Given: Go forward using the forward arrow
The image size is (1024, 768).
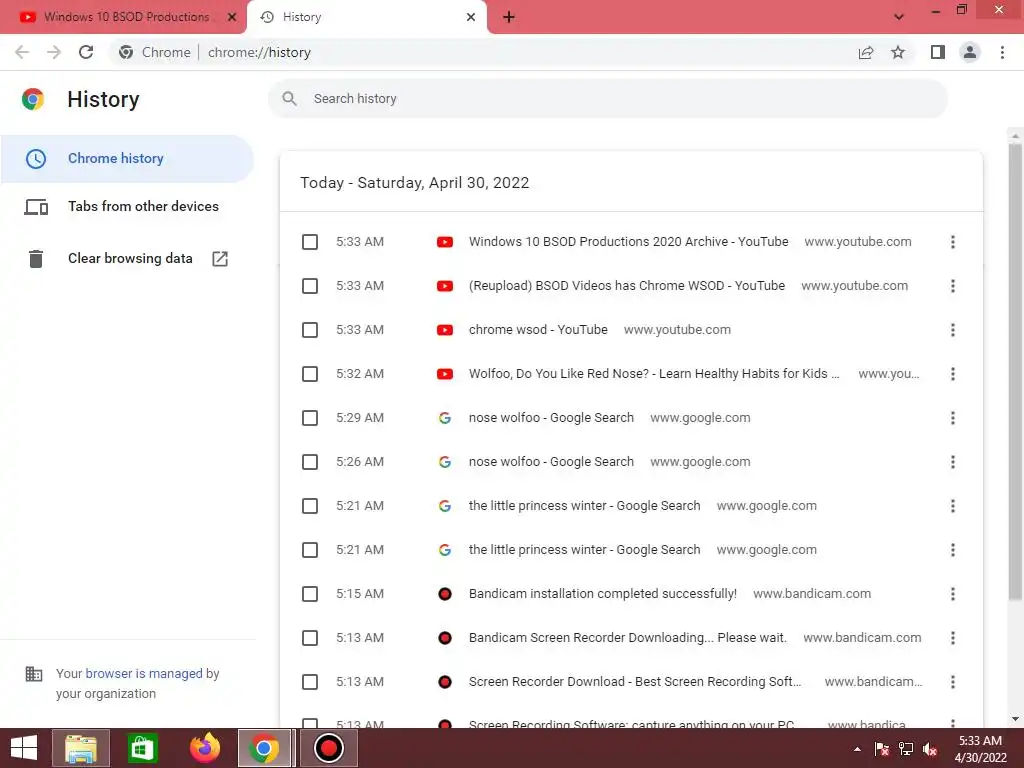Looking at the screenshot, I should 54,52.
